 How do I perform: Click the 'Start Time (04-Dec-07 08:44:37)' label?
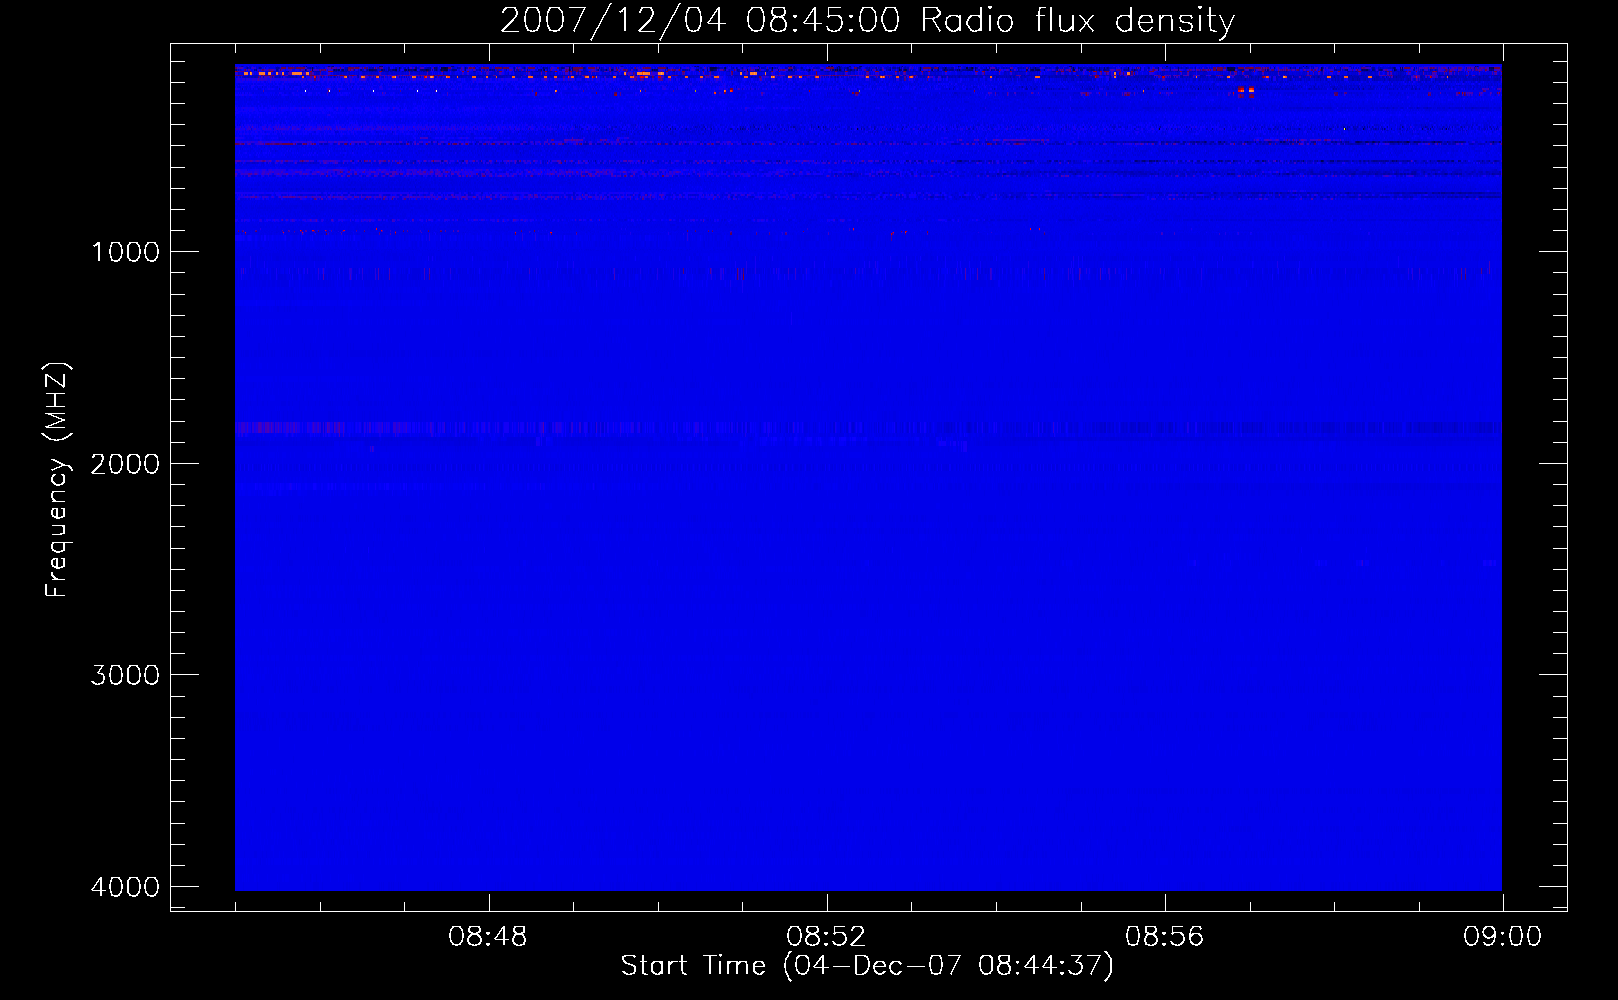(867, 966)
